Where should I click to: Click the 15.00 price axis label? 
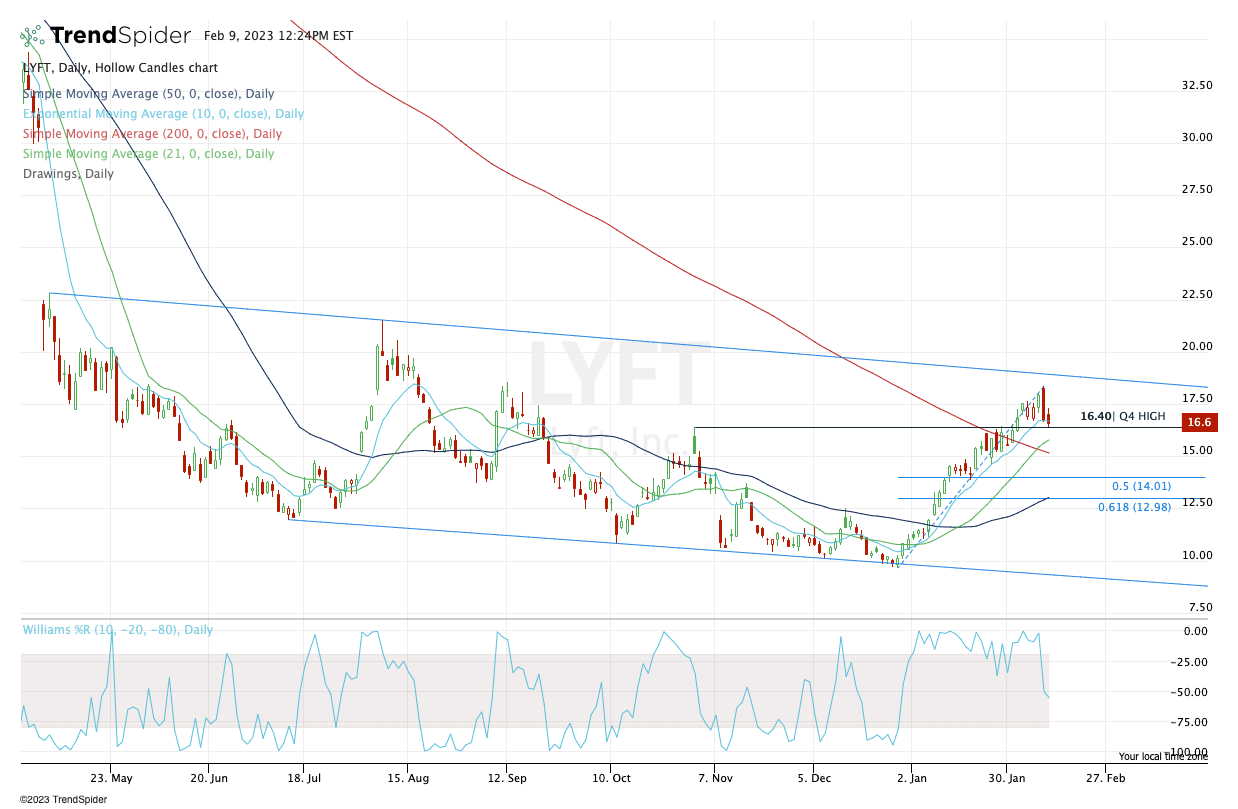(1197, 450)
